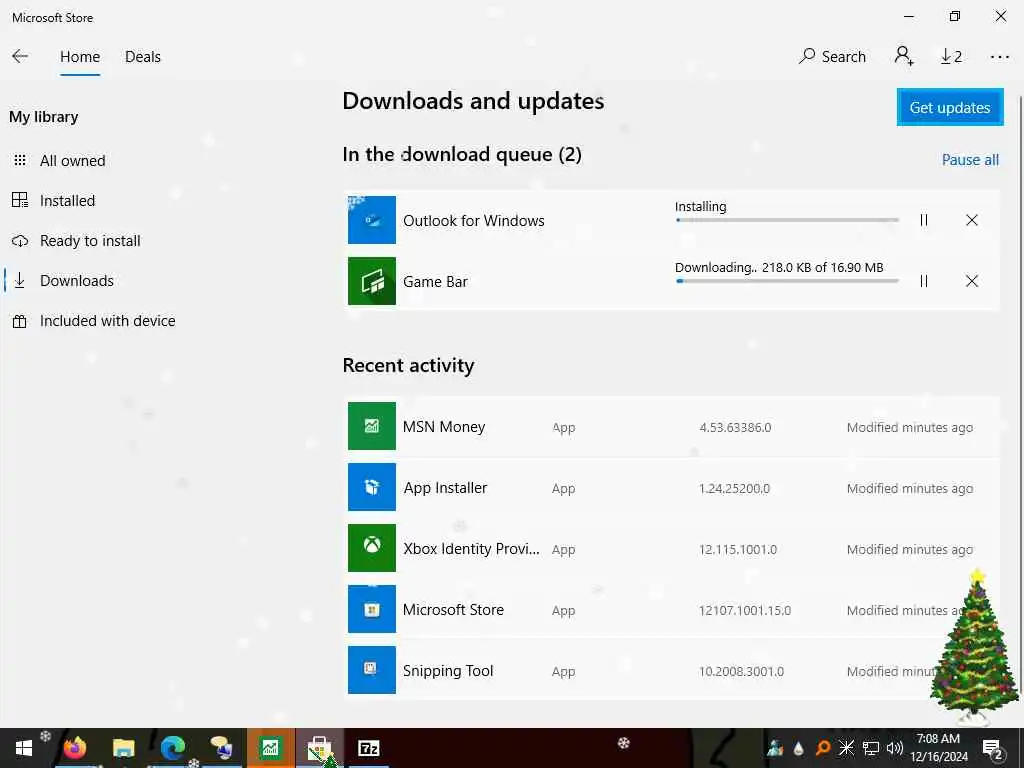Viewport: 1024px width, 768px height.
Task: Click the Game Bar name text
Action: (435, 281)
